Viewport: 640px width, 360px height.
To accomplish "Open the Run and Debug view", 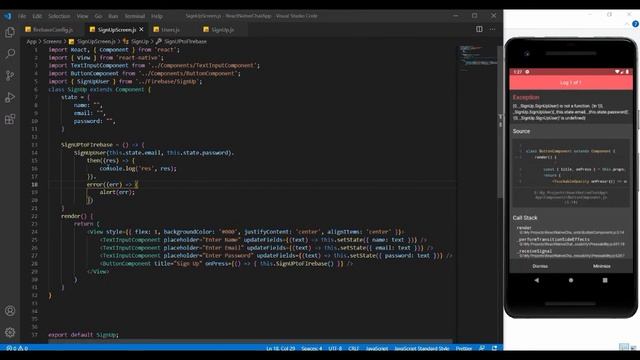I will point(10,98).
